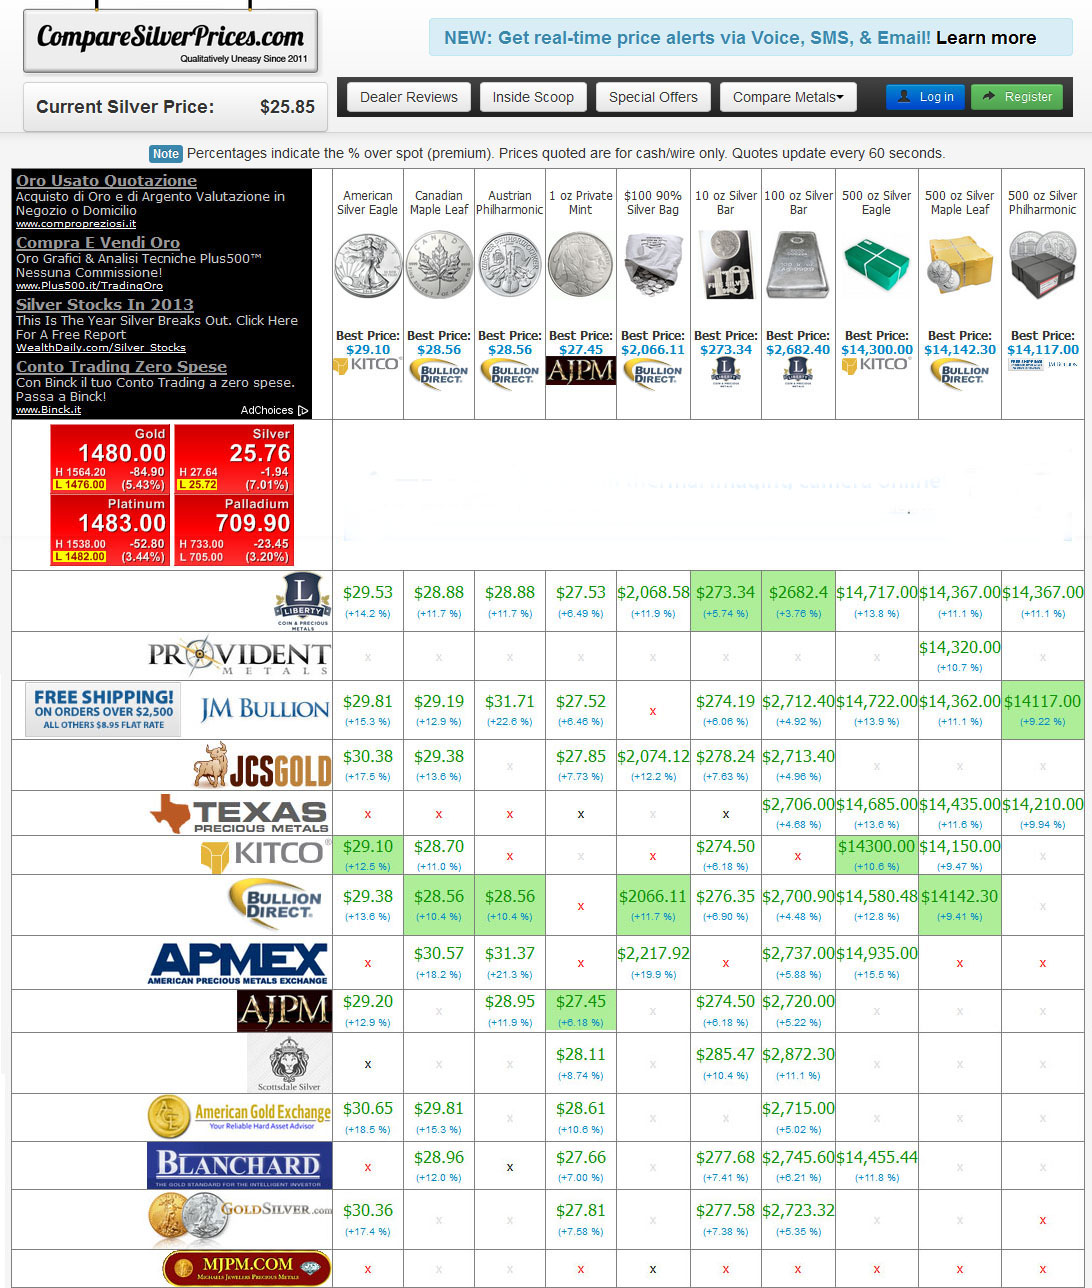Click Liberty logo under 10 oz Silver Bar best price
This screenshot has width=1092, height=1288.
click(x=725, y=372)
